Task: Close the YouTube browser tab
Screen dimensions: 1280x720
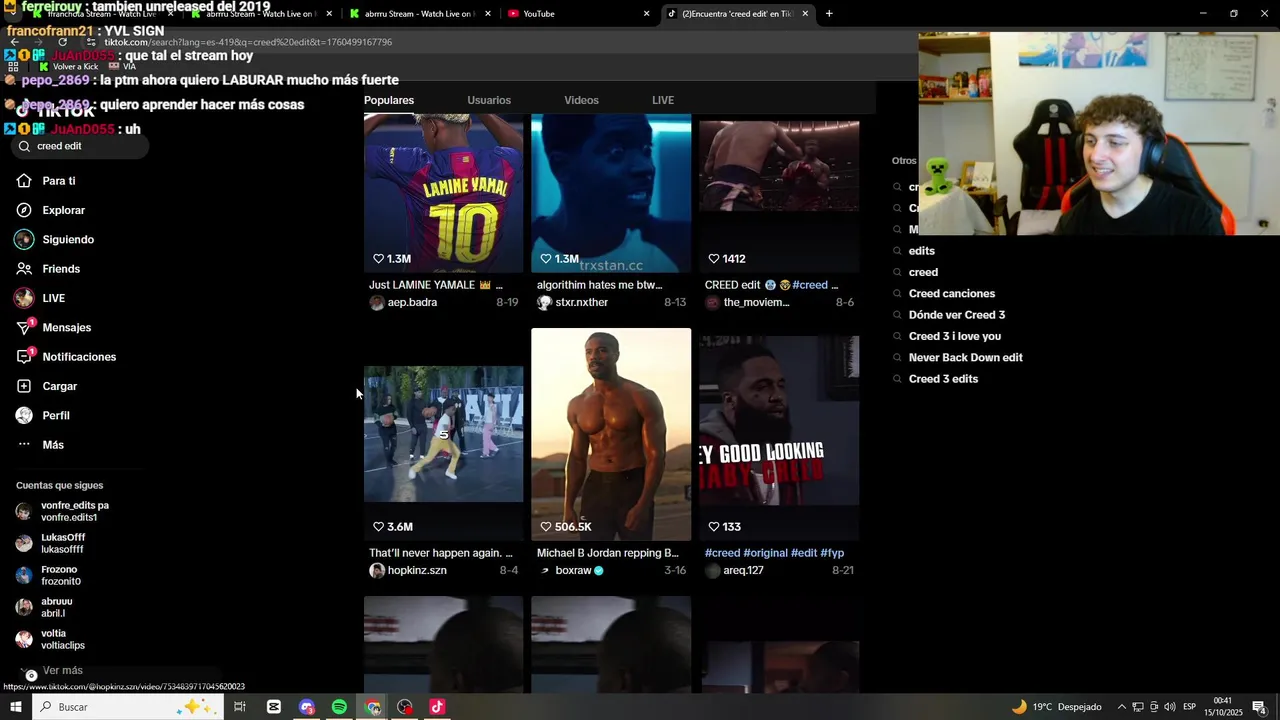Action: tap(646, 14)
